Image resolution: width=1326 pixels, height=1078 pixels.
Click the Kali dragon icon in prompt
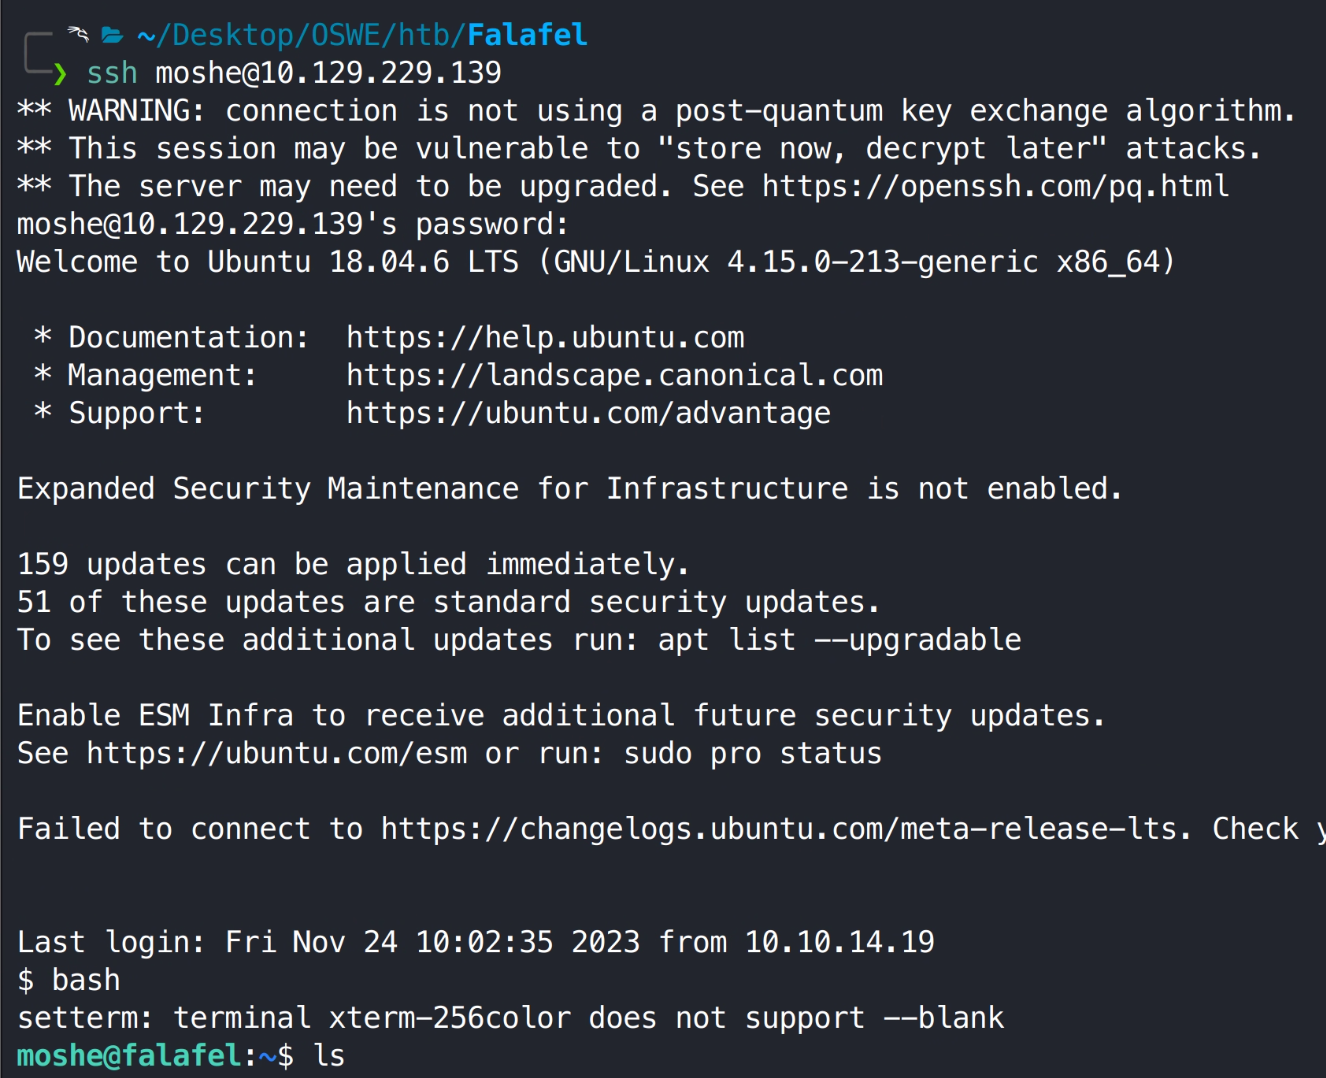(x=78, y=35)
